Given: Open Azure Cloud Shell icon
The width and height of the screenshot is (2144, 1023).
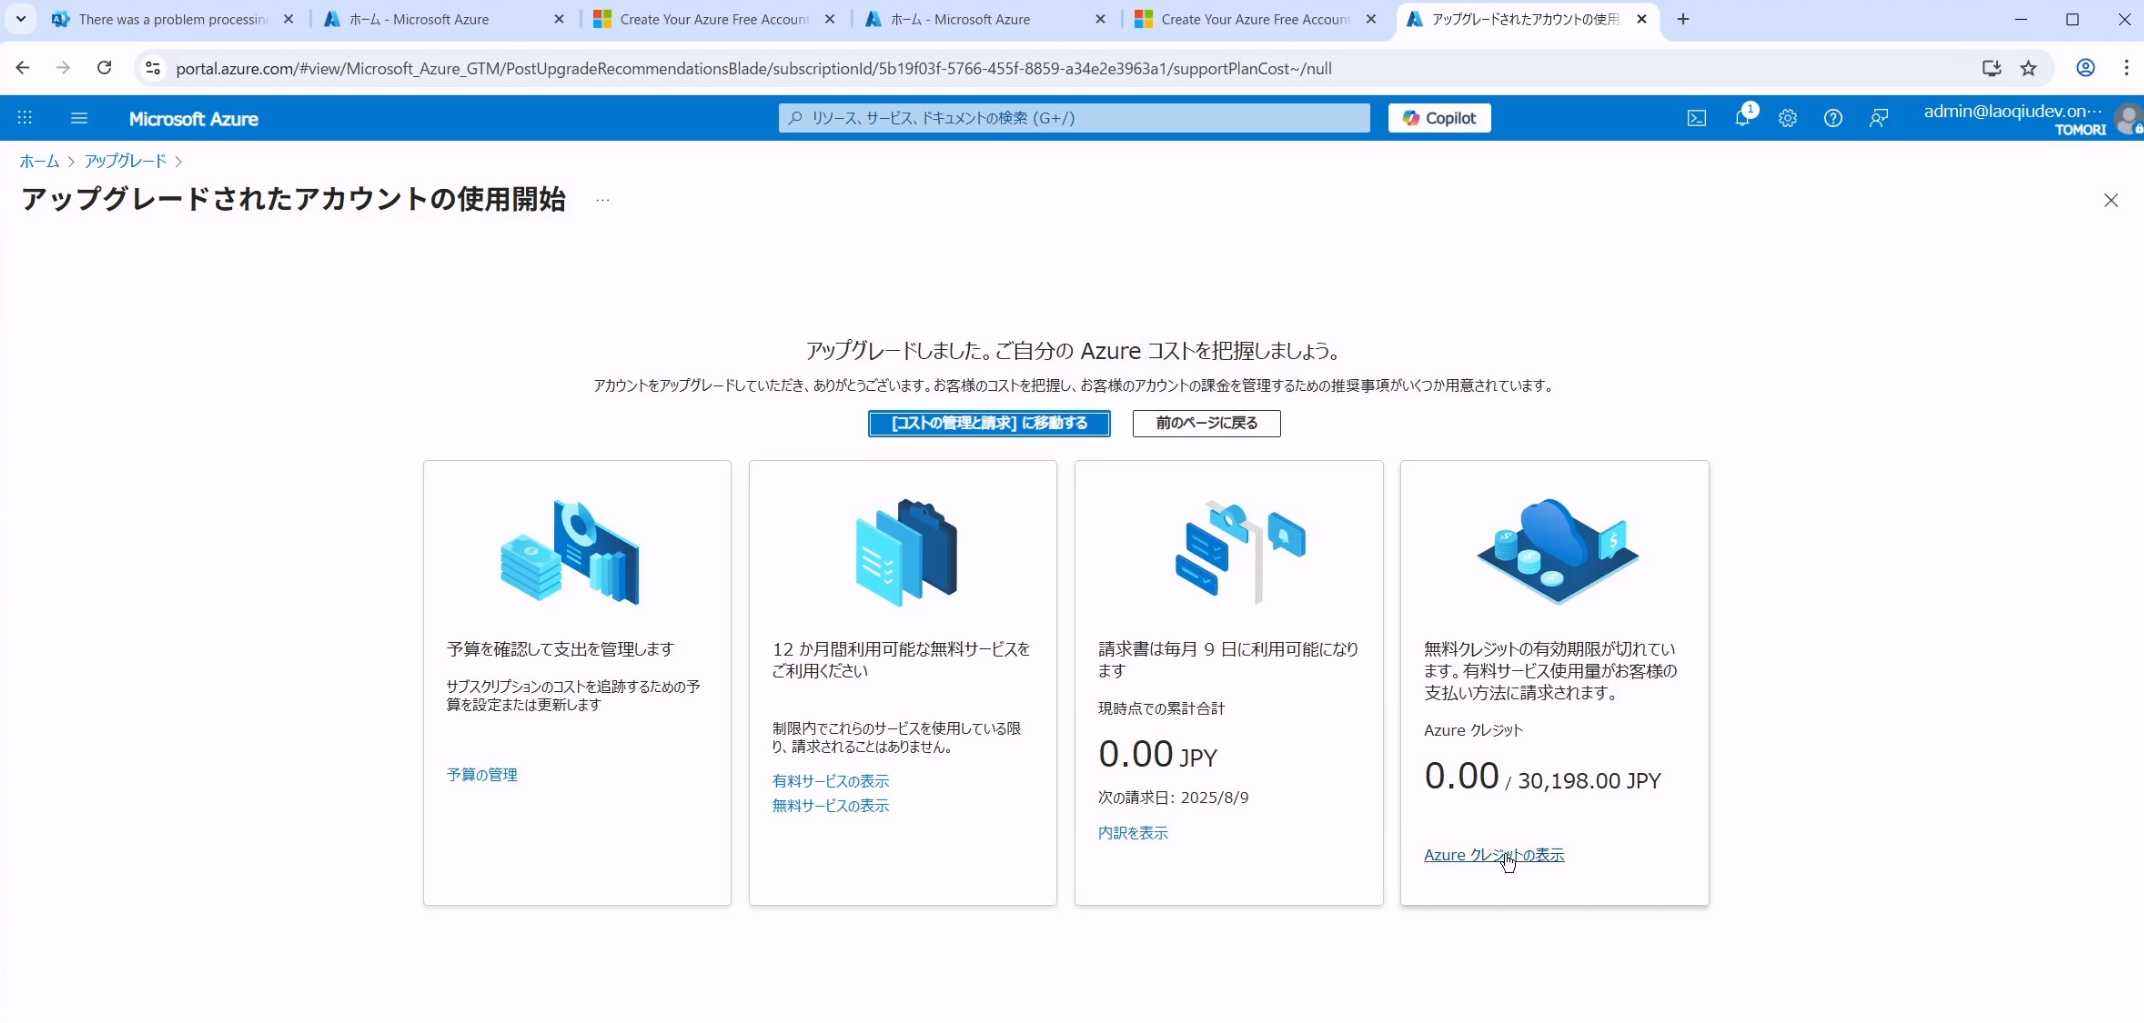Looking at the screenshot, I should click(x=1697, y=118).
